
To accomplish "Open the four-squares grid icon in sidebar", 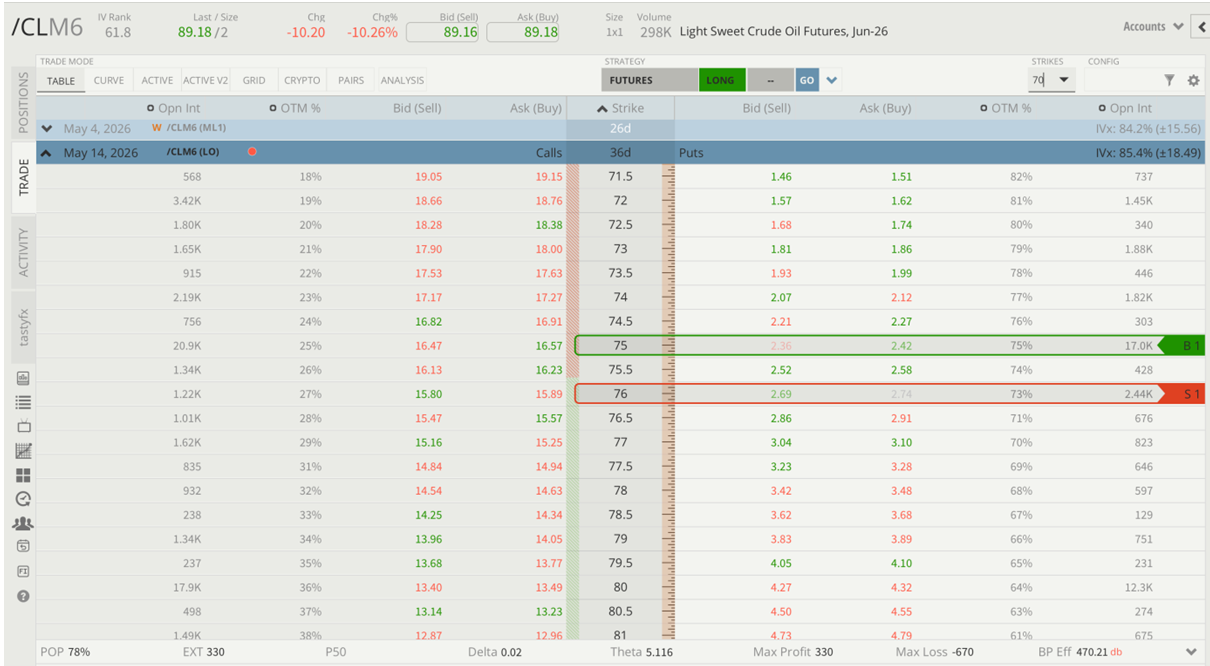I will 23,475.
